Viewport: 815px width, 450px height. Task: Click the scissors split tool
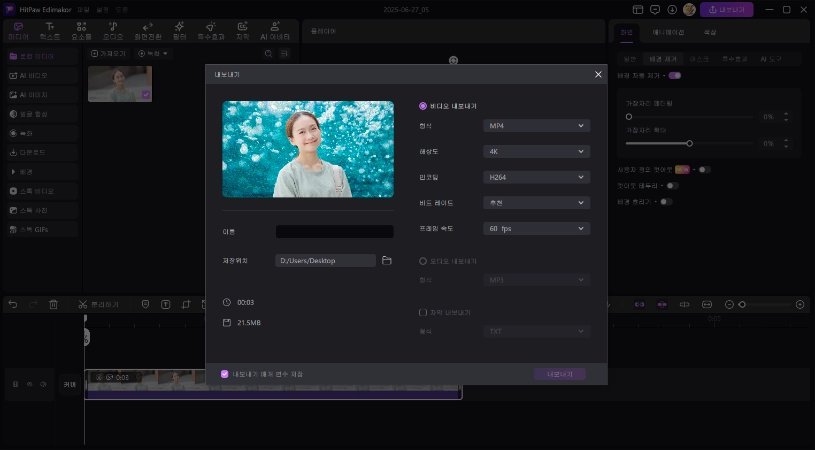pyautogui.click(x=83, y=305)
